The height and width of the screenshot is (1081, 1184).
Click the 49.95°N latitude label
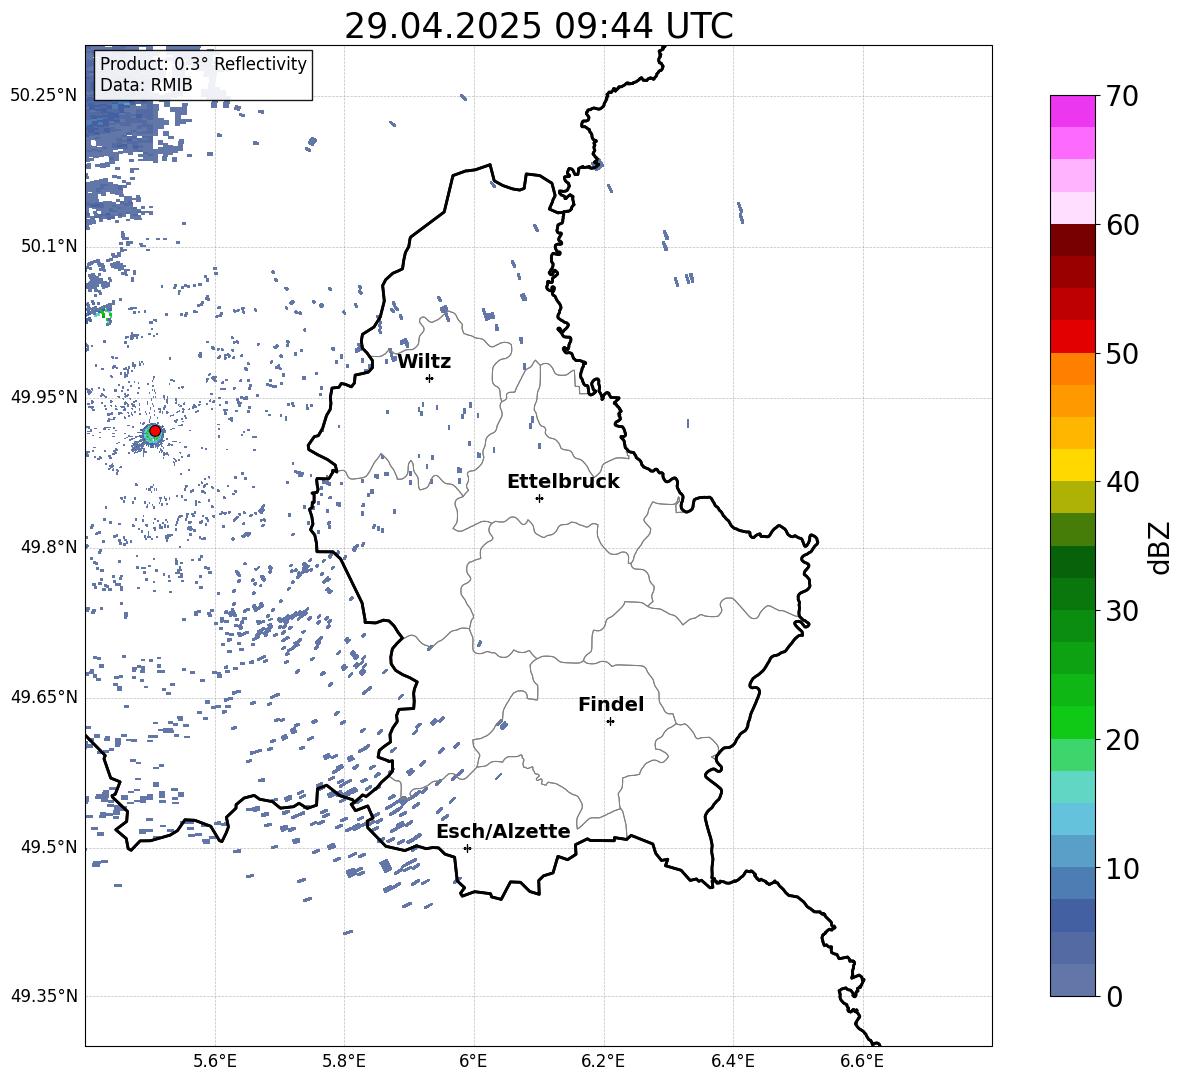click(44, 396)
